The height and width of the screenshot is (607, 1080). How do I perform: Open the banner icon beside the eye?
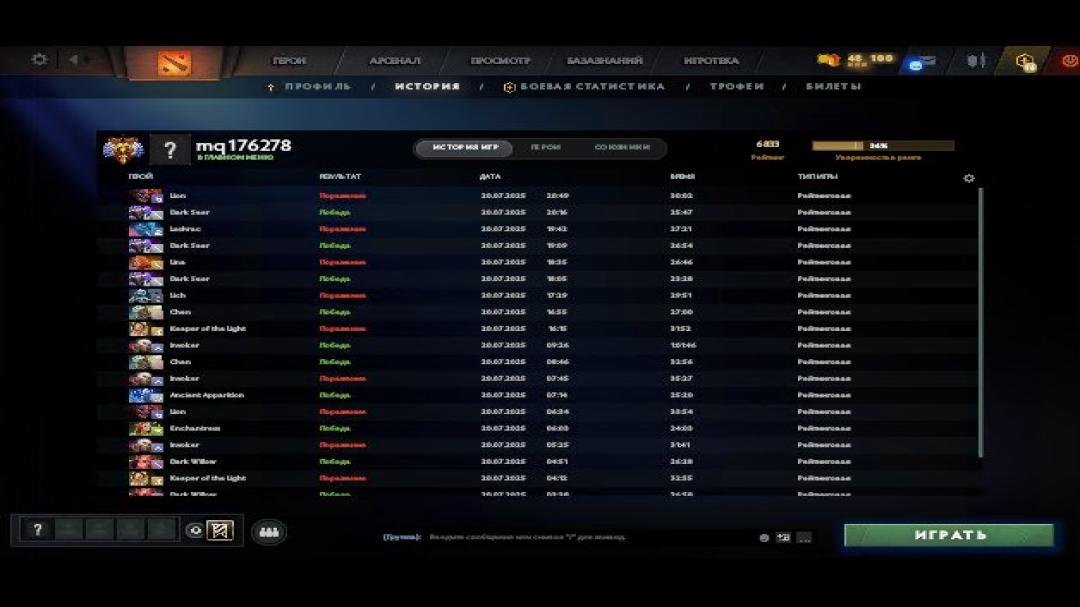tap(220, 531)
